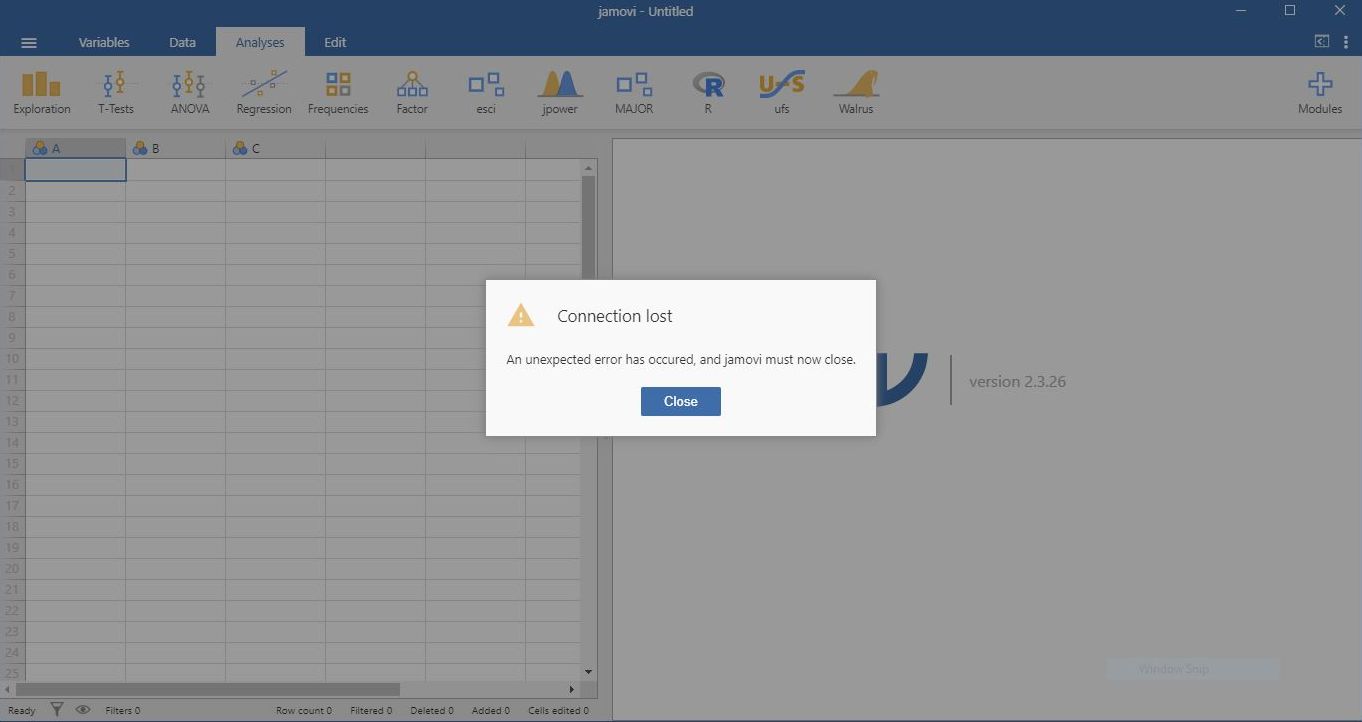The width and height of the screenshot is (1362, 722).
Task: Open the Exploration analysis menu
Action: tap(42, 92)
